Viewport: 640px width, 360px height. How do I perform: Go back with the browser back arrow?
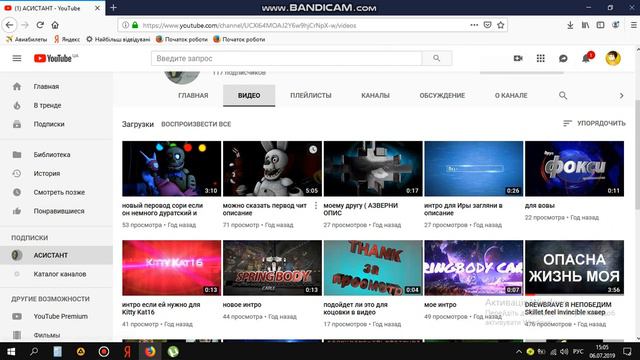pyautogui.click(x=9, y=25)
